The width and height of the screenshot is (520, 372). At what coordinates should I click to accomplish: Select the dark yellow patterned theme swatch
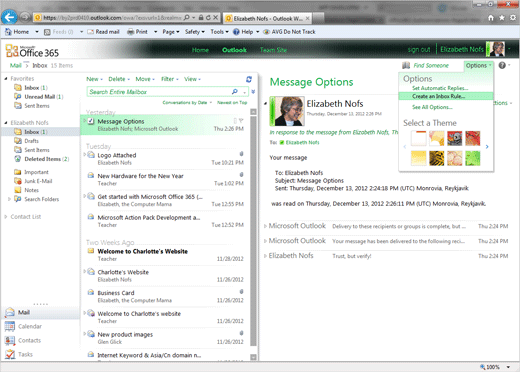pos(437,158)
